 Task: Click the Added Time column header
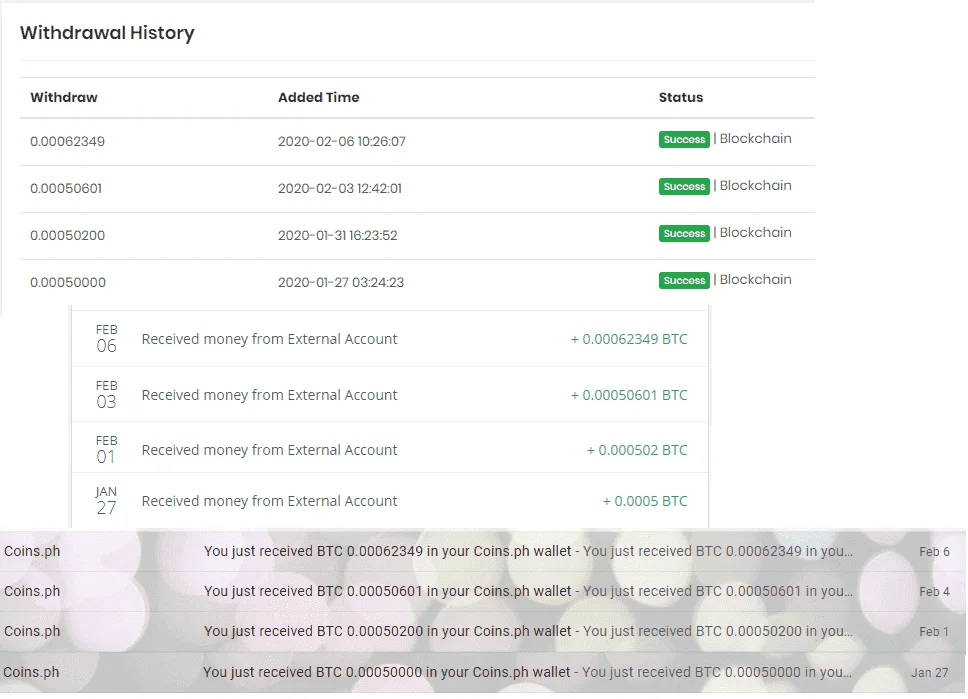pos(319,98)
